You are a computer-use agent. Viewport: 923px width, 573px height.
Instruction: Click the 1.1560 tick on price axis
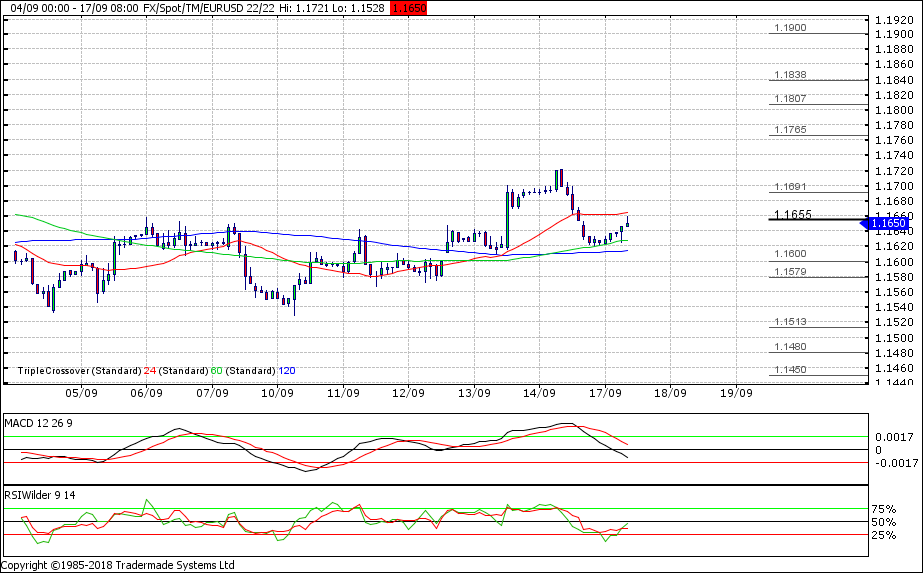(894, 292)
